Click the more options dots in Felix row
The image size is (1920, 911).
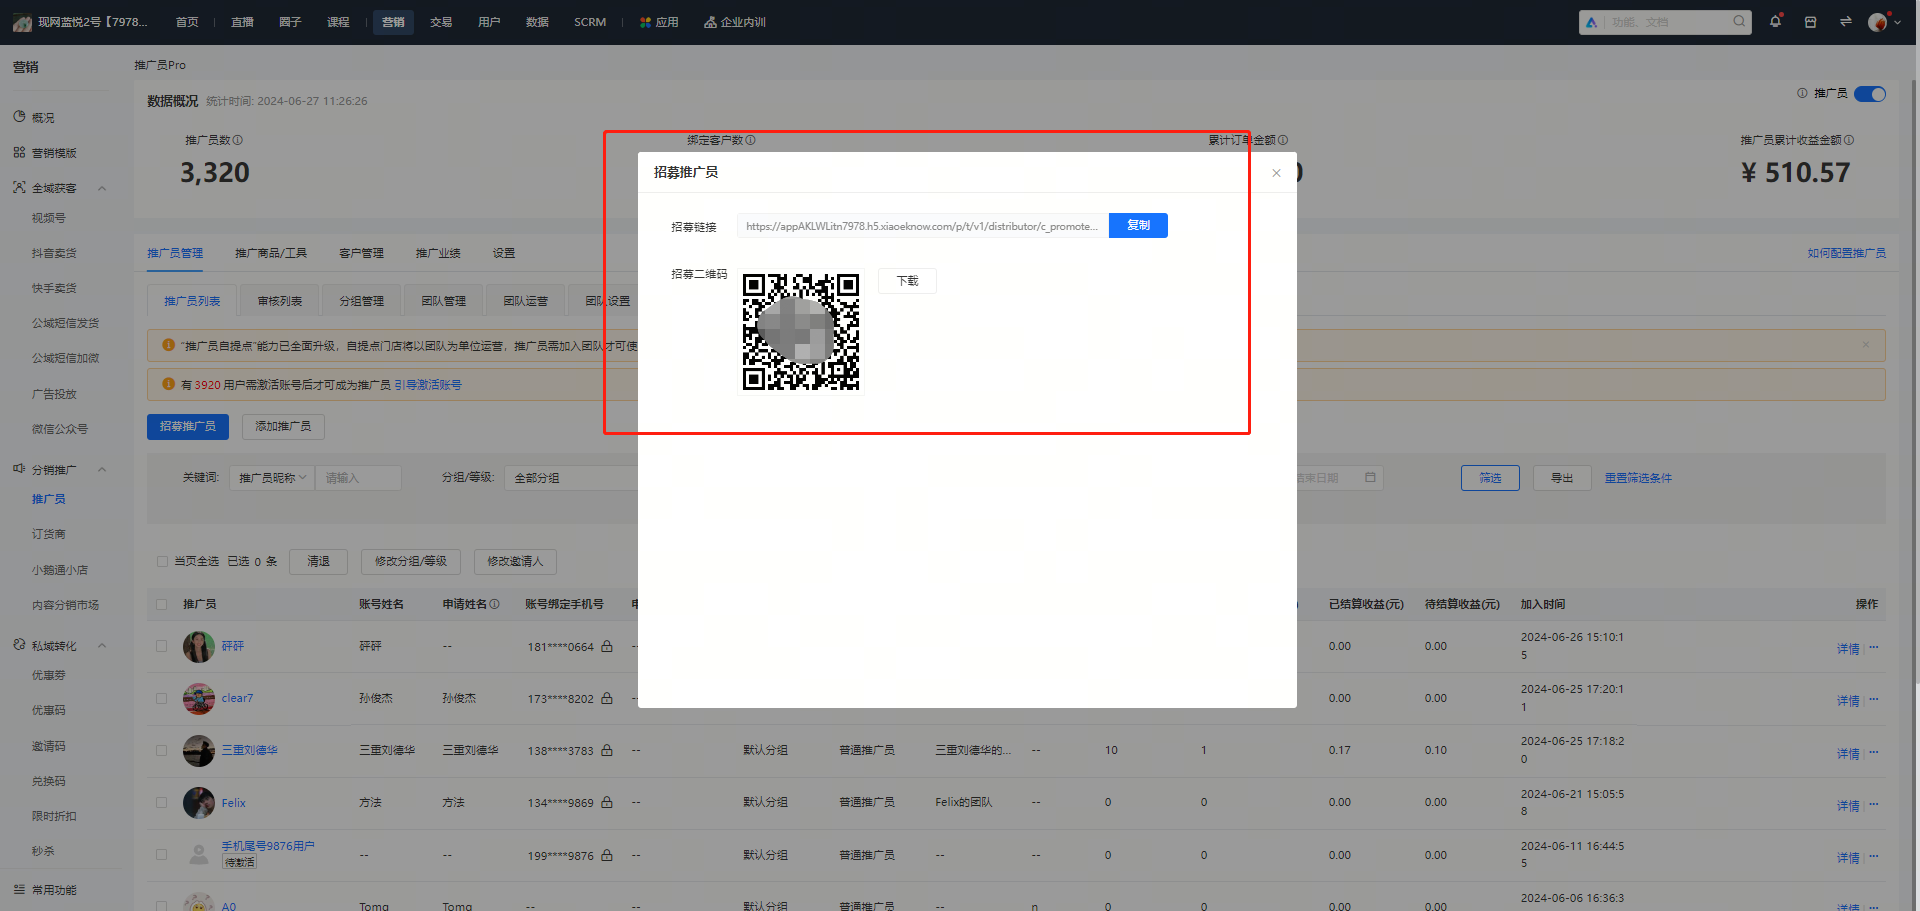(1874, 803)
